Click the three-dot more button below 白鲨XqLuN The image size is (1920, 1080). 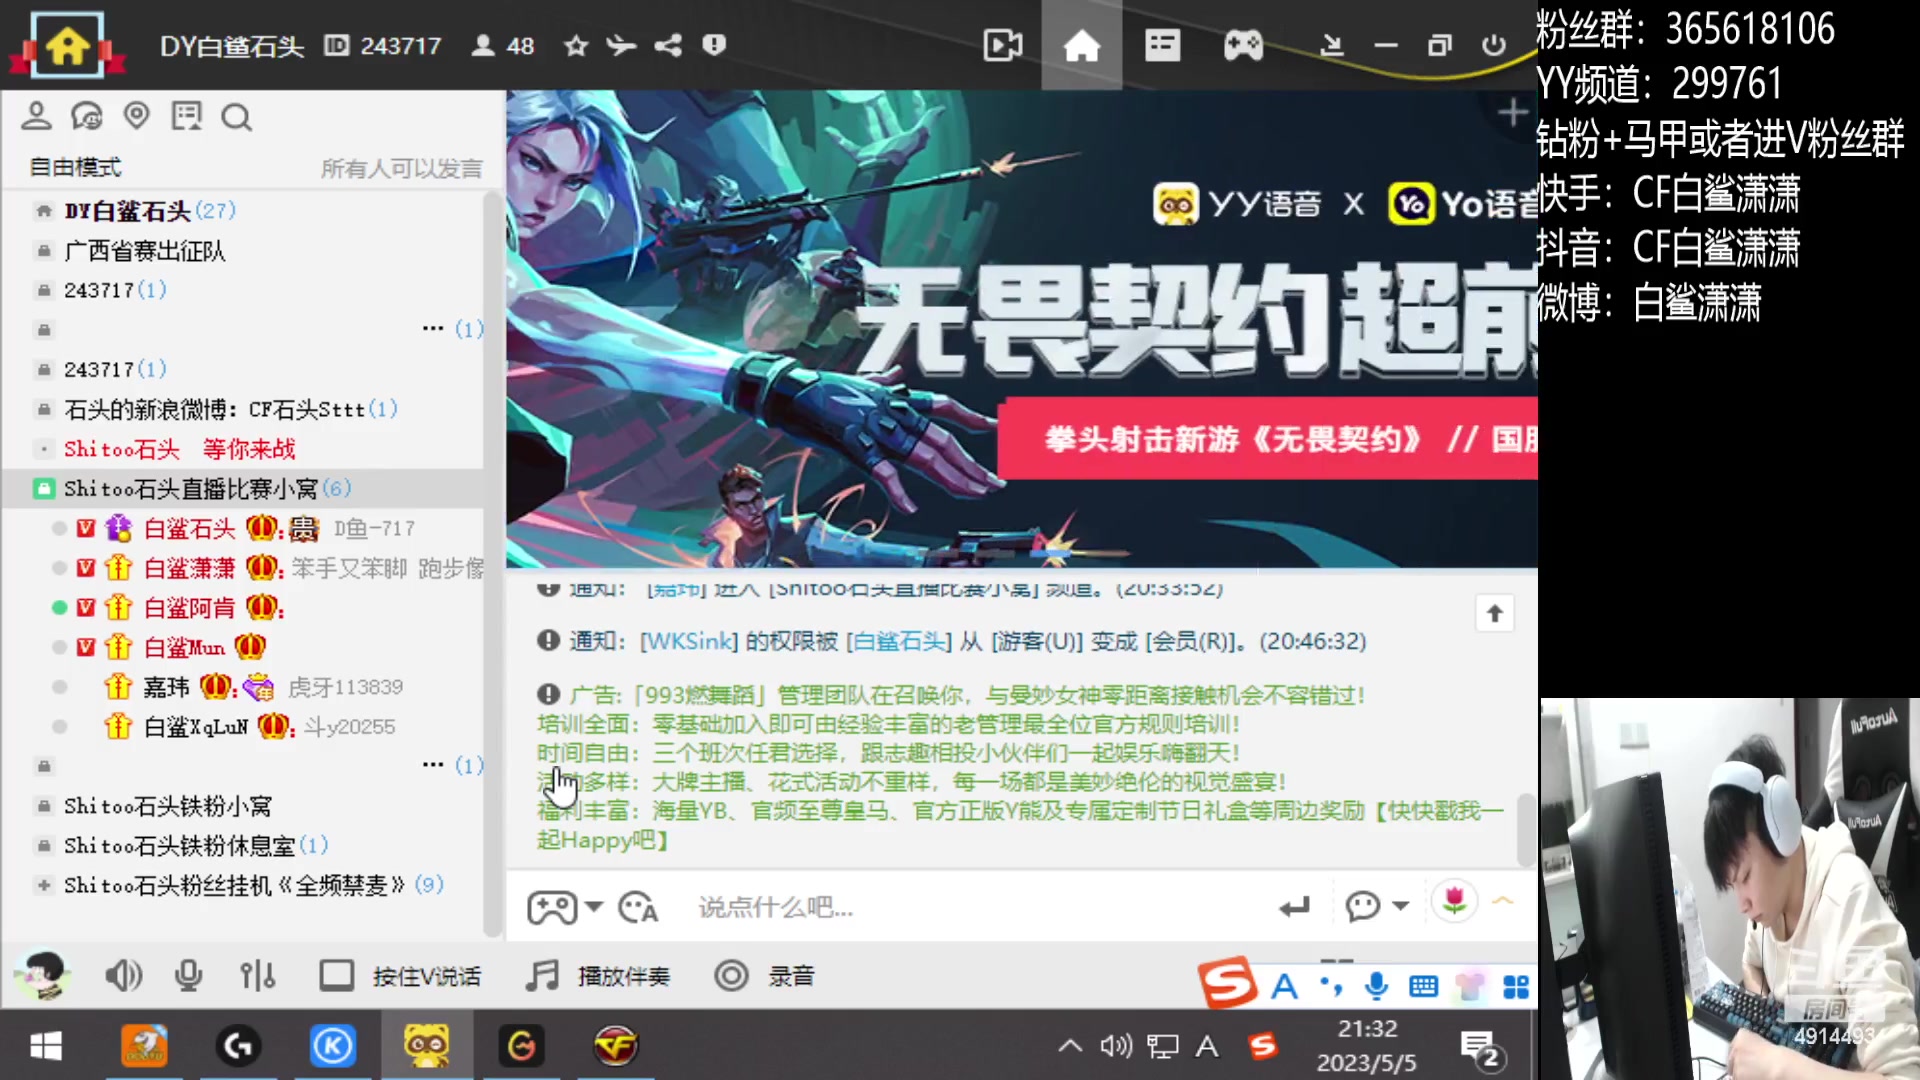[x=433, y=764]
